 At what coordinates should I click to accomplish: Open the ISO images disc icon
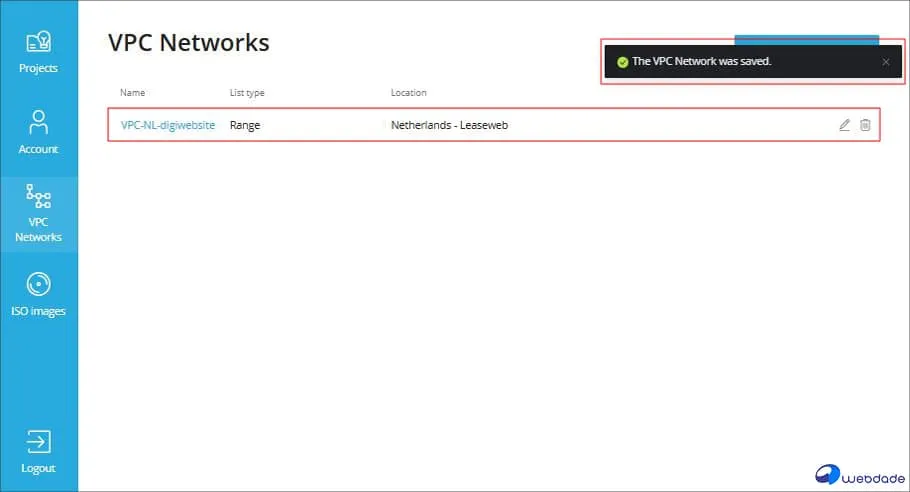point(38,284)
